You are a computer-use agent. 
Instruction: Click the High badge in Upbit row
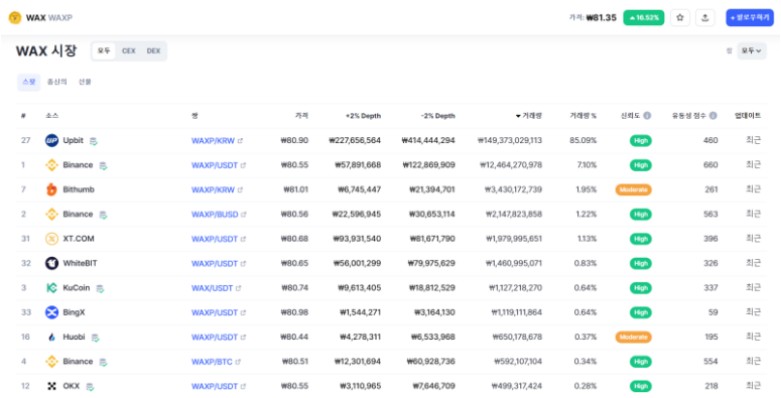tap(641, 141)
